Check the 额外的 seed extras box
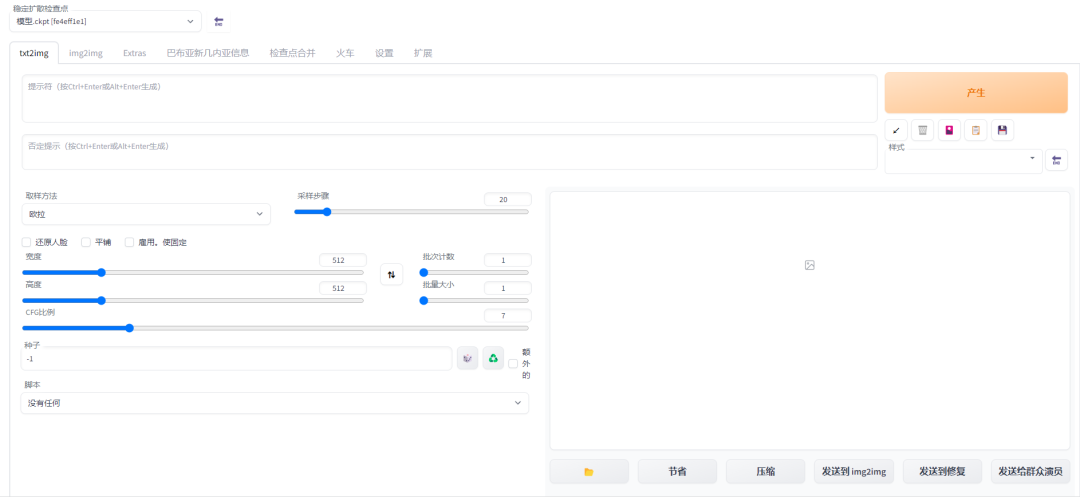Screen dimensions: 1080x497 click(512, 363)
